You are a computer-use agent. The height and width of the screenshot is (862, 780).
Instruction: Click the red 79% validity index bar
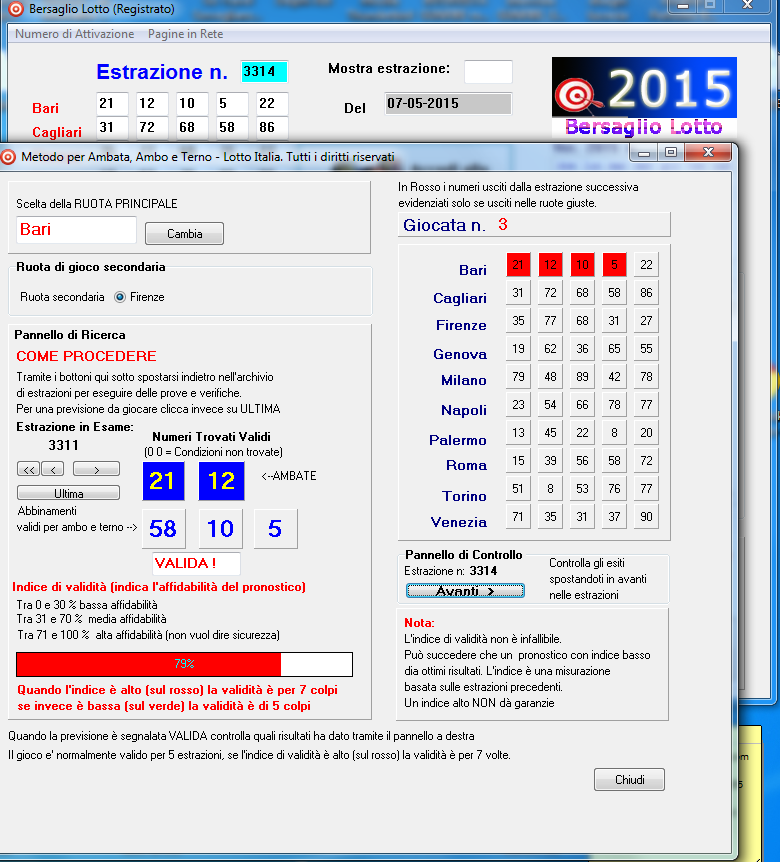tap(184, 664)
